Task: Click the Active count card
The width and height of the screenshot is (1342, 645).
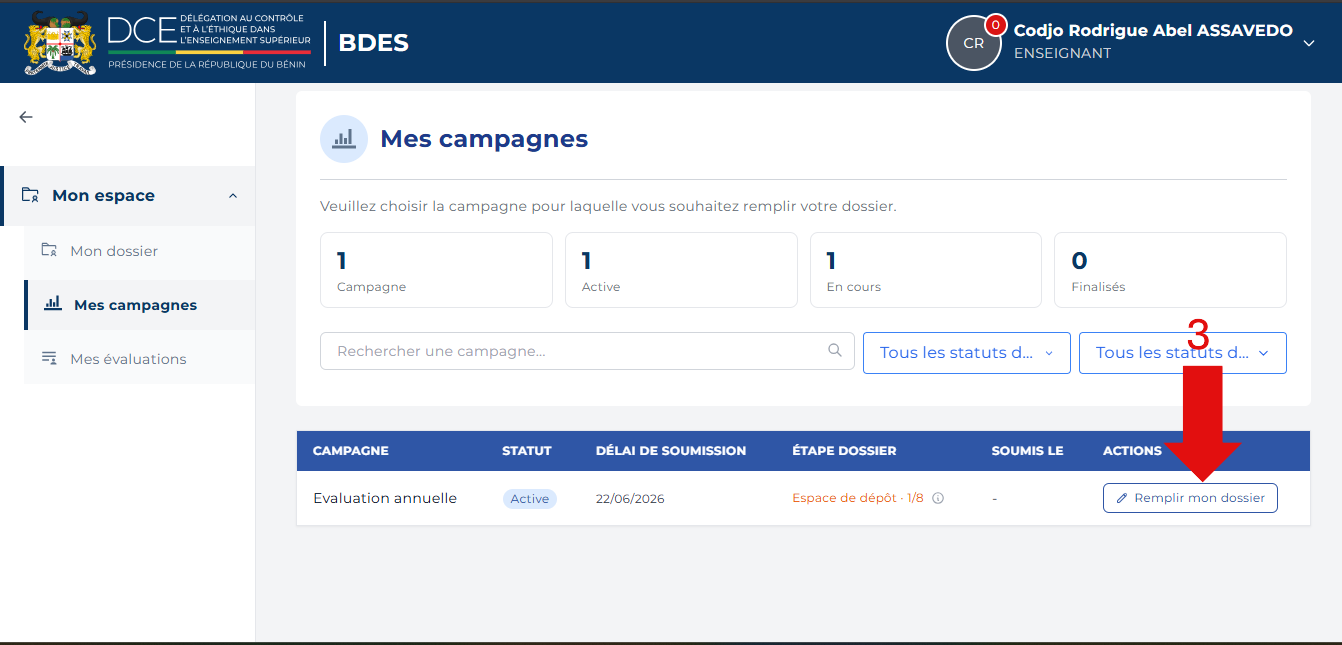Action: click(x=681, y=270)
